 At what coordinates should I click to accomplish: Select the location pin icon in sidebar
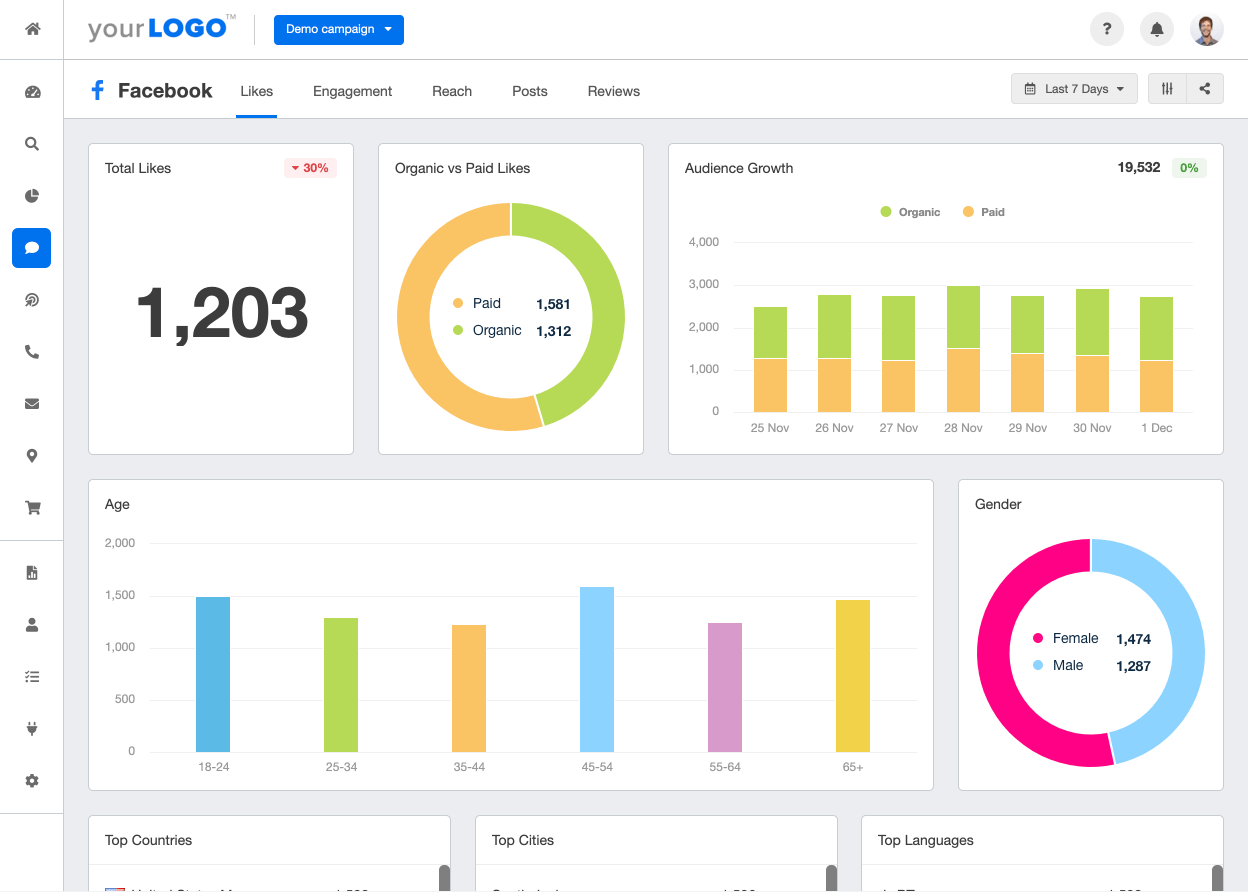pyautogui.click(x=31, y=456)
